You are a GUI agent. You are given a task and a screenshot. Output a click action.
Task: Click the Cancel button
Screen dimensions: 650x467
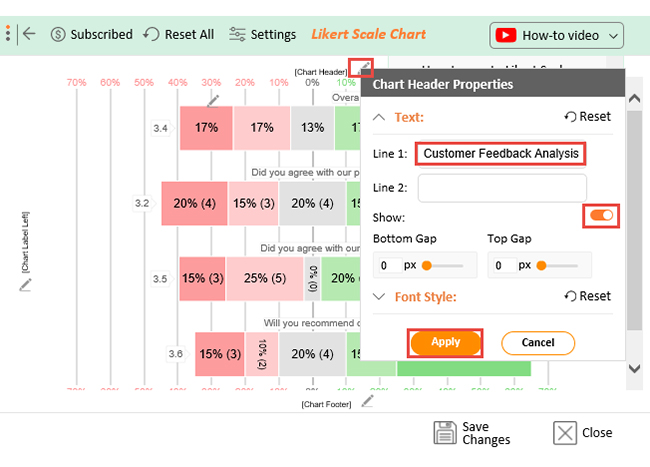[538, 343]
